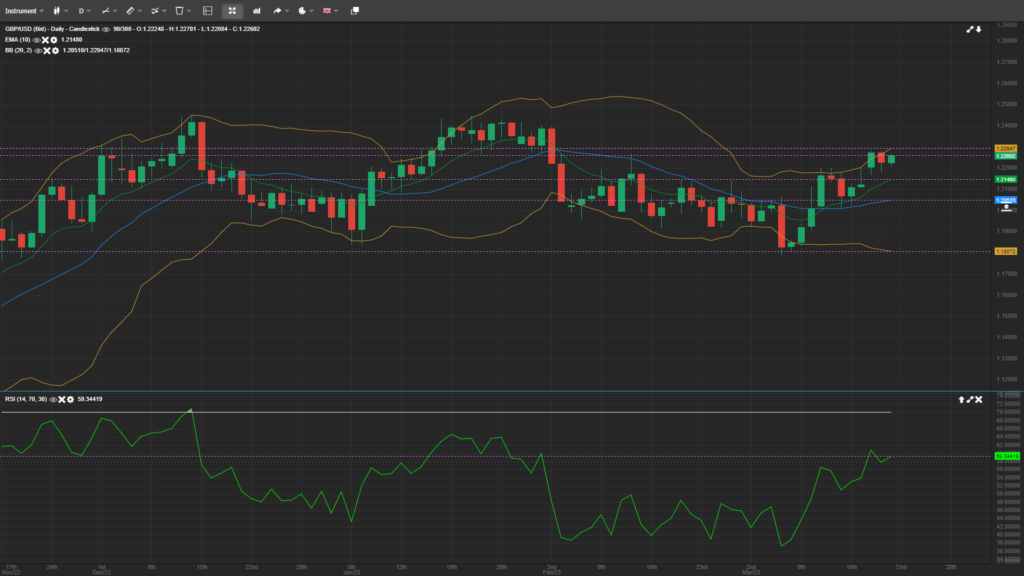Viewport: 1024px width, 576px height.
Task: Open the candlestick chart type dropdown
Action: point(56,10)
